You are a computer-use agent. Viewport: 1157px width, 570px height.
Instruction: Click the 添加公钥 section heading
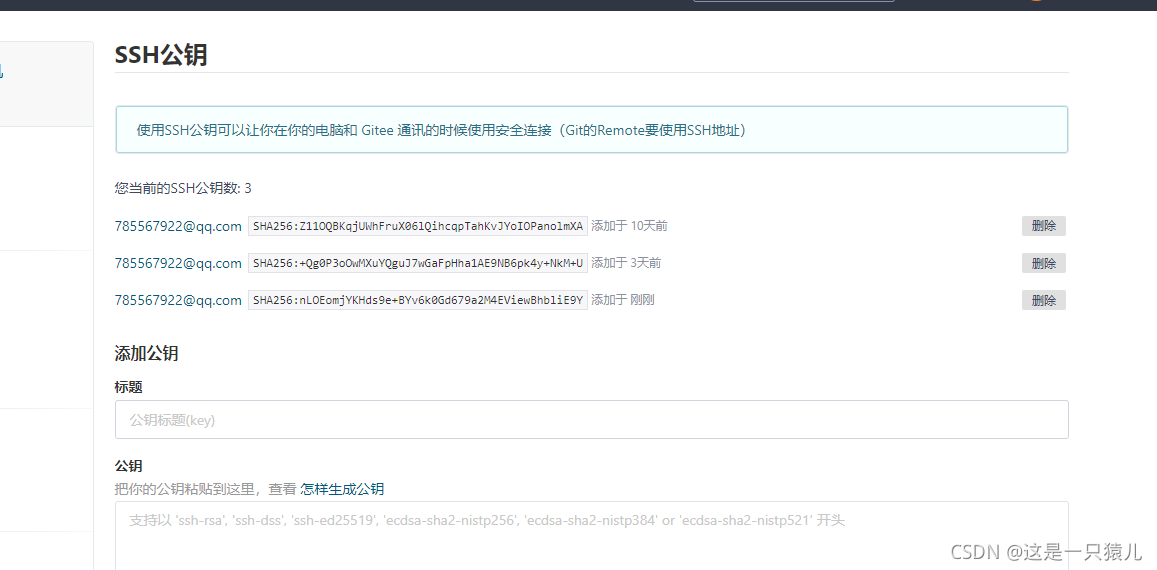tap(146, 353)
